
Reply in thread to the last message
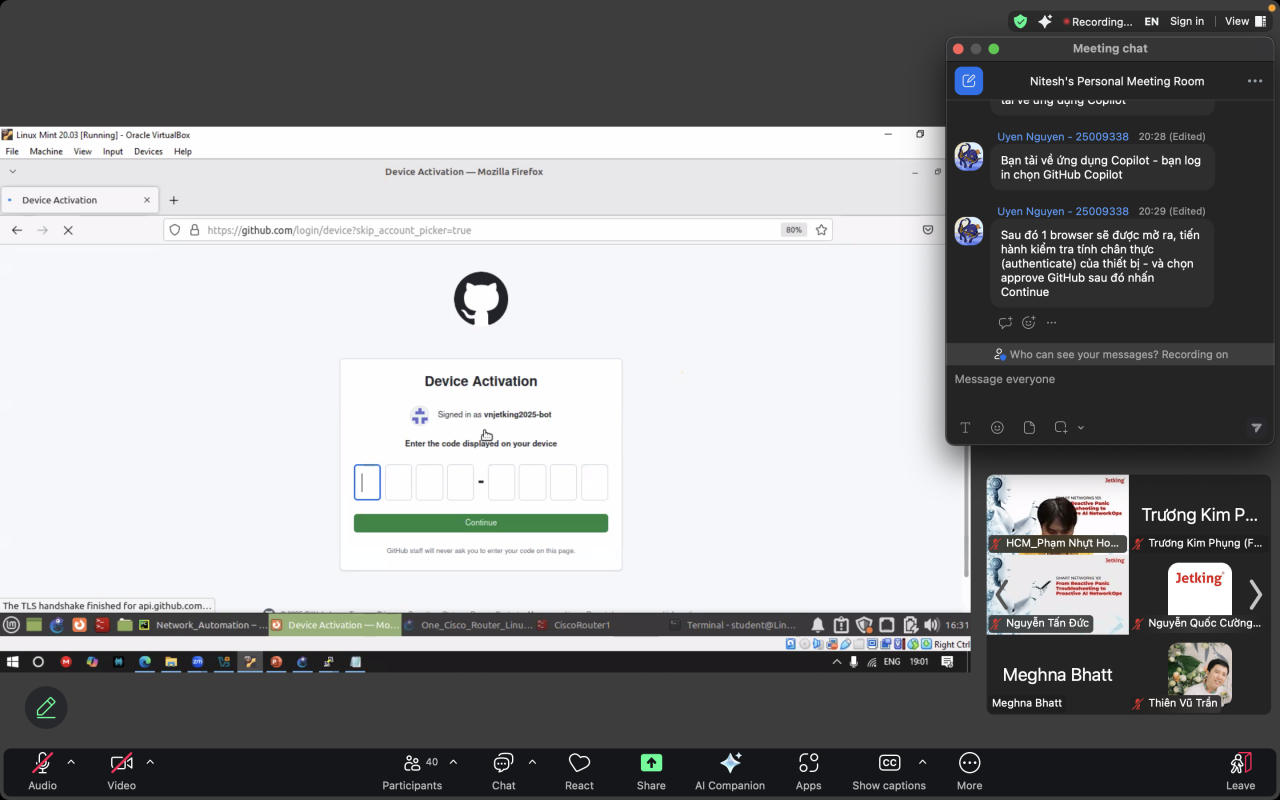tap(1006, 323)
